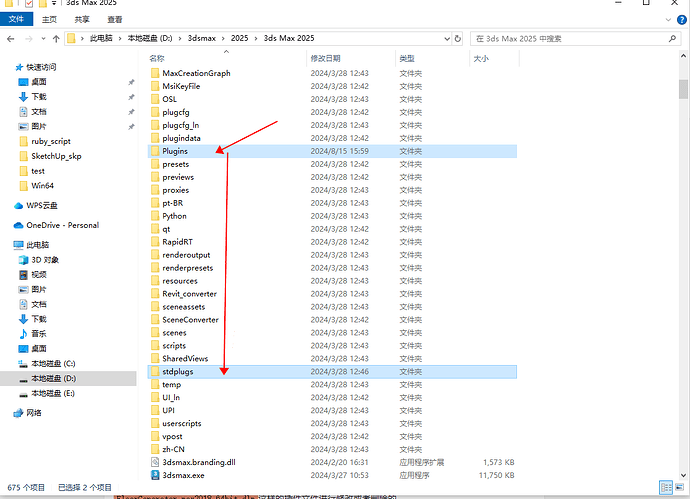Open the 文件 menu tab

(x=16, y=18)
